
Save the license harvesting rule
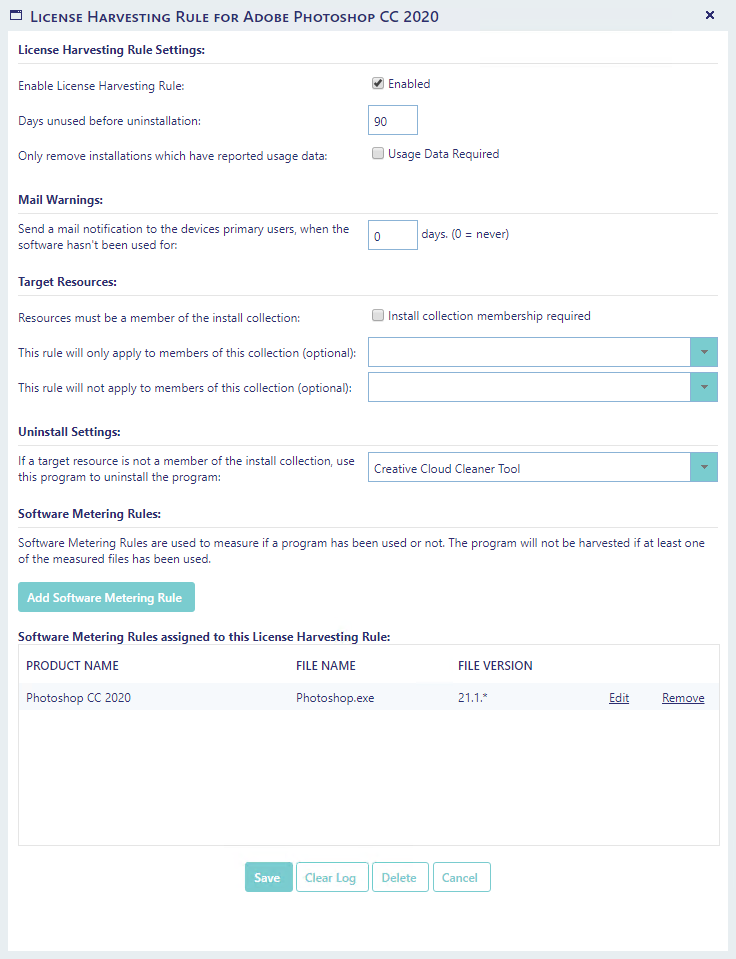click(x=268, y=877)
